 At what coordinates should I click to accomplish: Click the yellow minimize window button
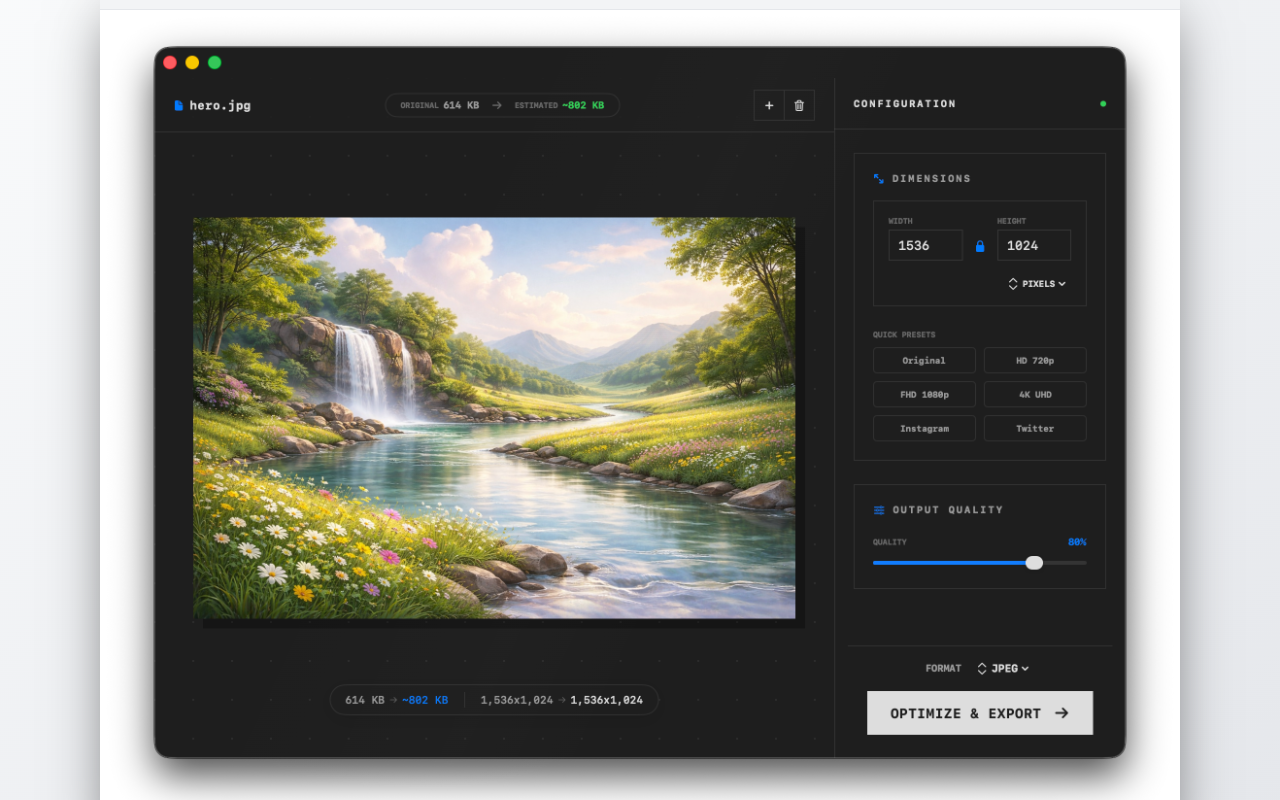click(192, 62)
